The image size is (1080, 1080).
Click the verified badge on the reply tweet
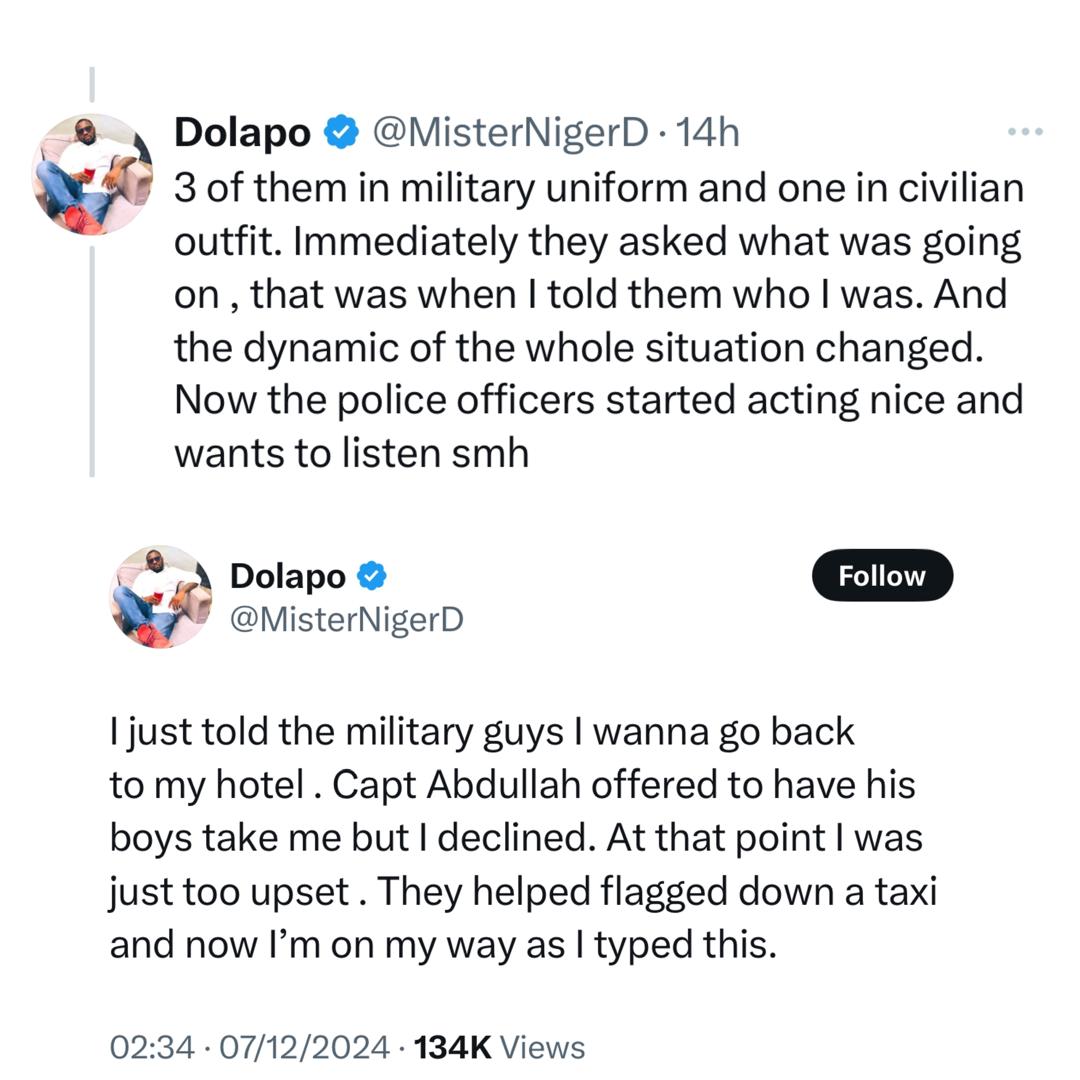click(x=342, y=132)
